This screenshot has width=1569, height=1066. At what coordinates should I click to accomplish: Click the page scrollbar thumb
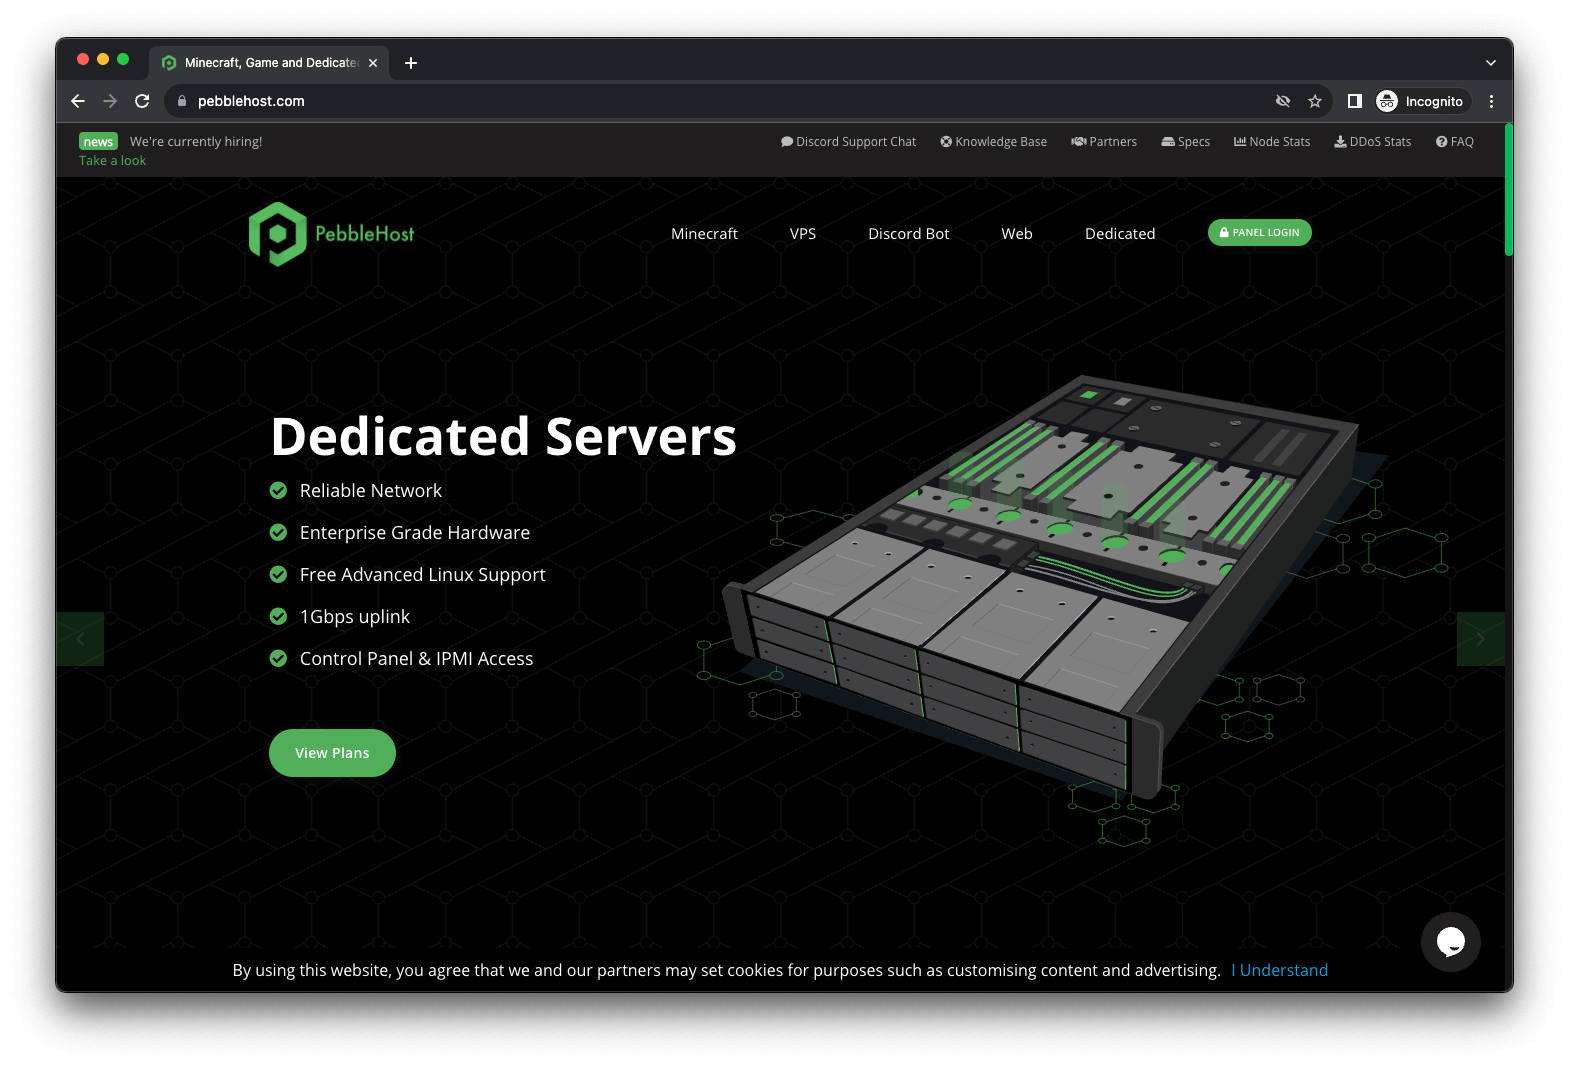1508,190
